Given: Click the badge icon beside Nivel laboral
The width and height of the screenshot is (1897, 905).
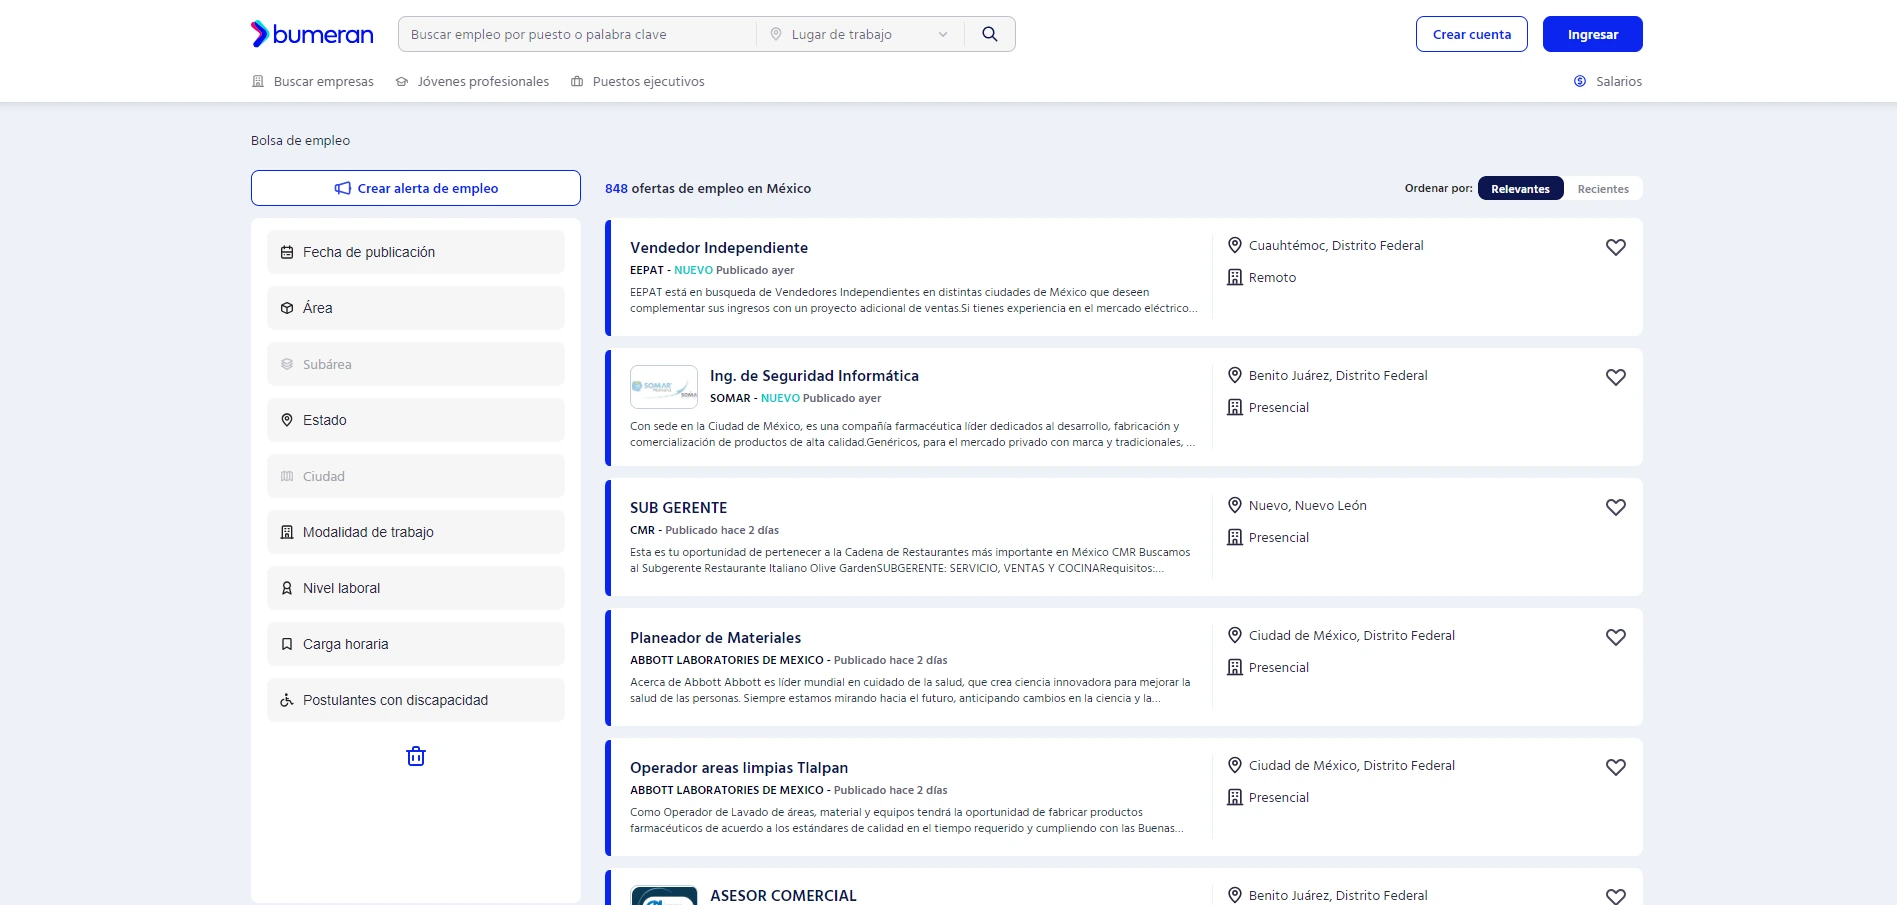Looking at the screenshot, I should click(287, 588).
